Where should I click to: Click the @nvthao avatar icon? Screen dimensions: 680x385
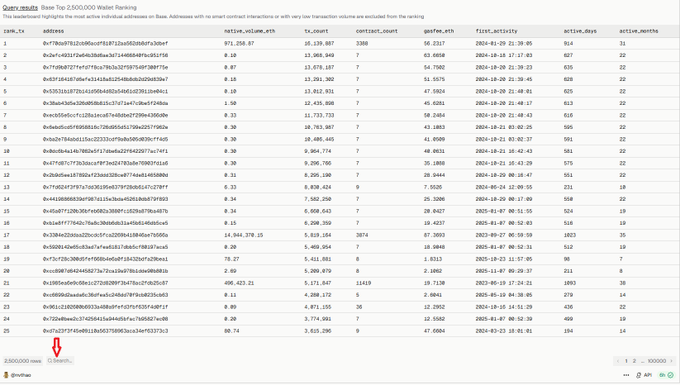point(6,375)
